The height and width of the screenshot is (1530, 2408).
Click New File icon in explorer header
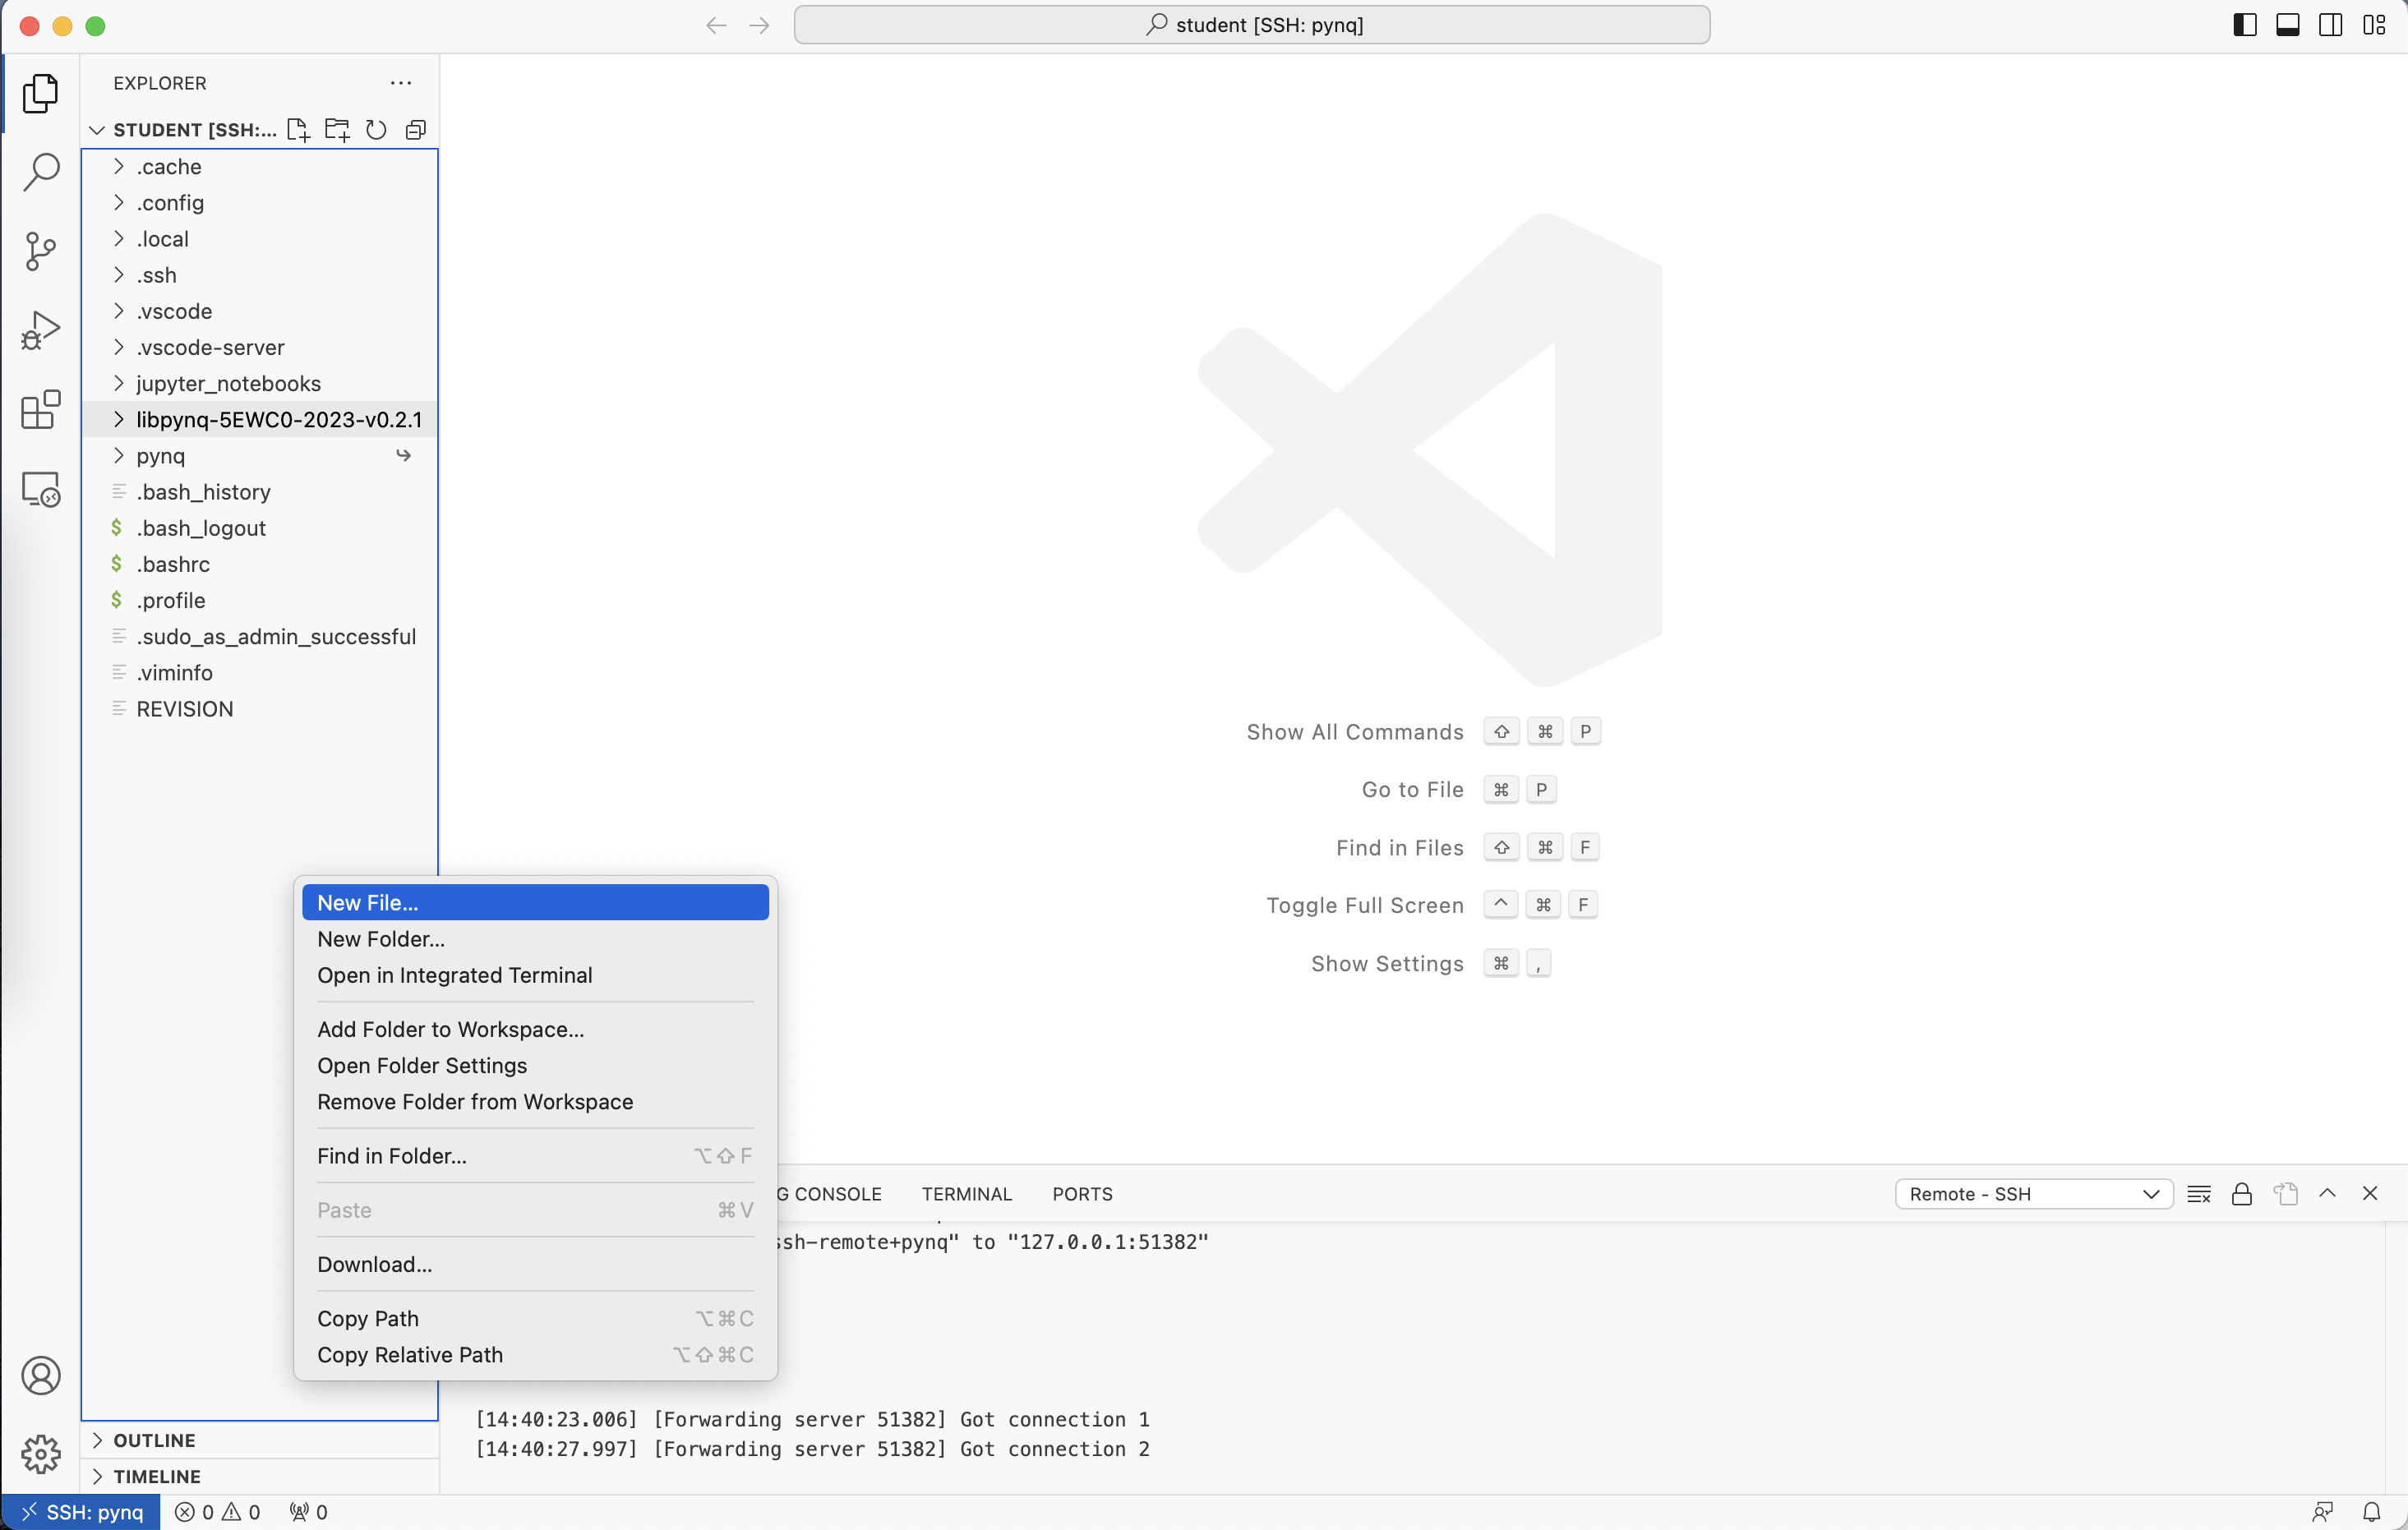[298, 130]
